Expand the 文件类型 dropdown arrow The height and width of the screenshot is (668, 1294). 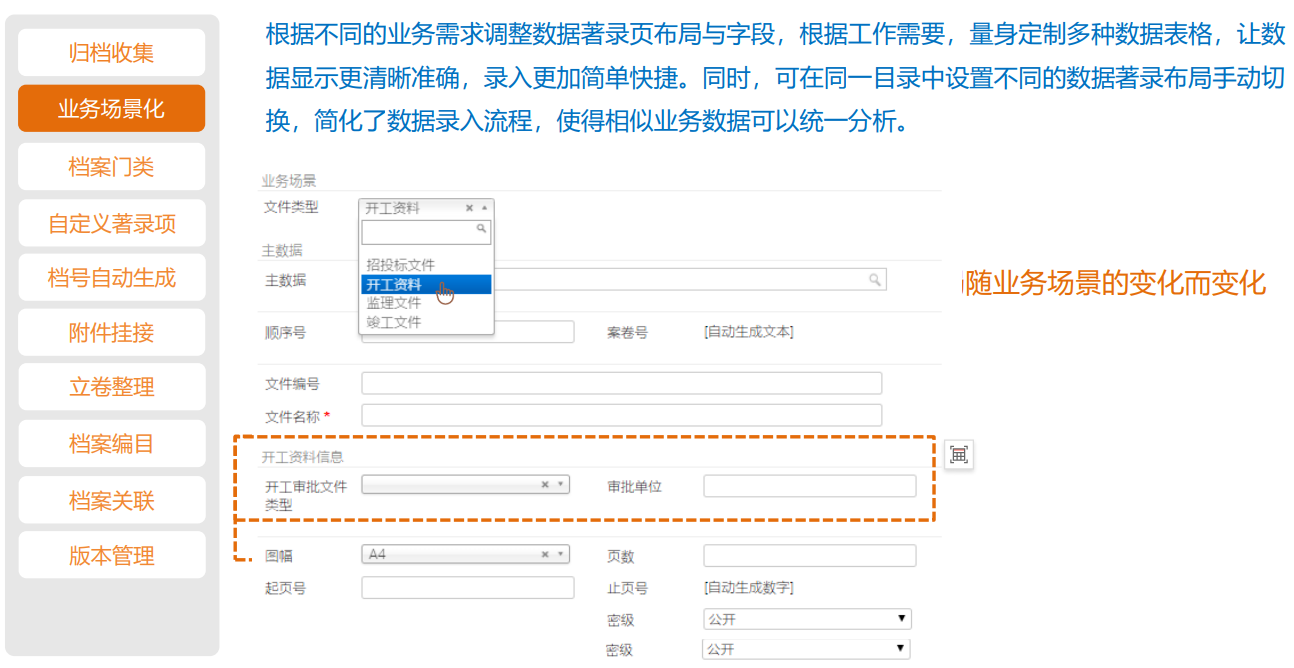point(485,208)
